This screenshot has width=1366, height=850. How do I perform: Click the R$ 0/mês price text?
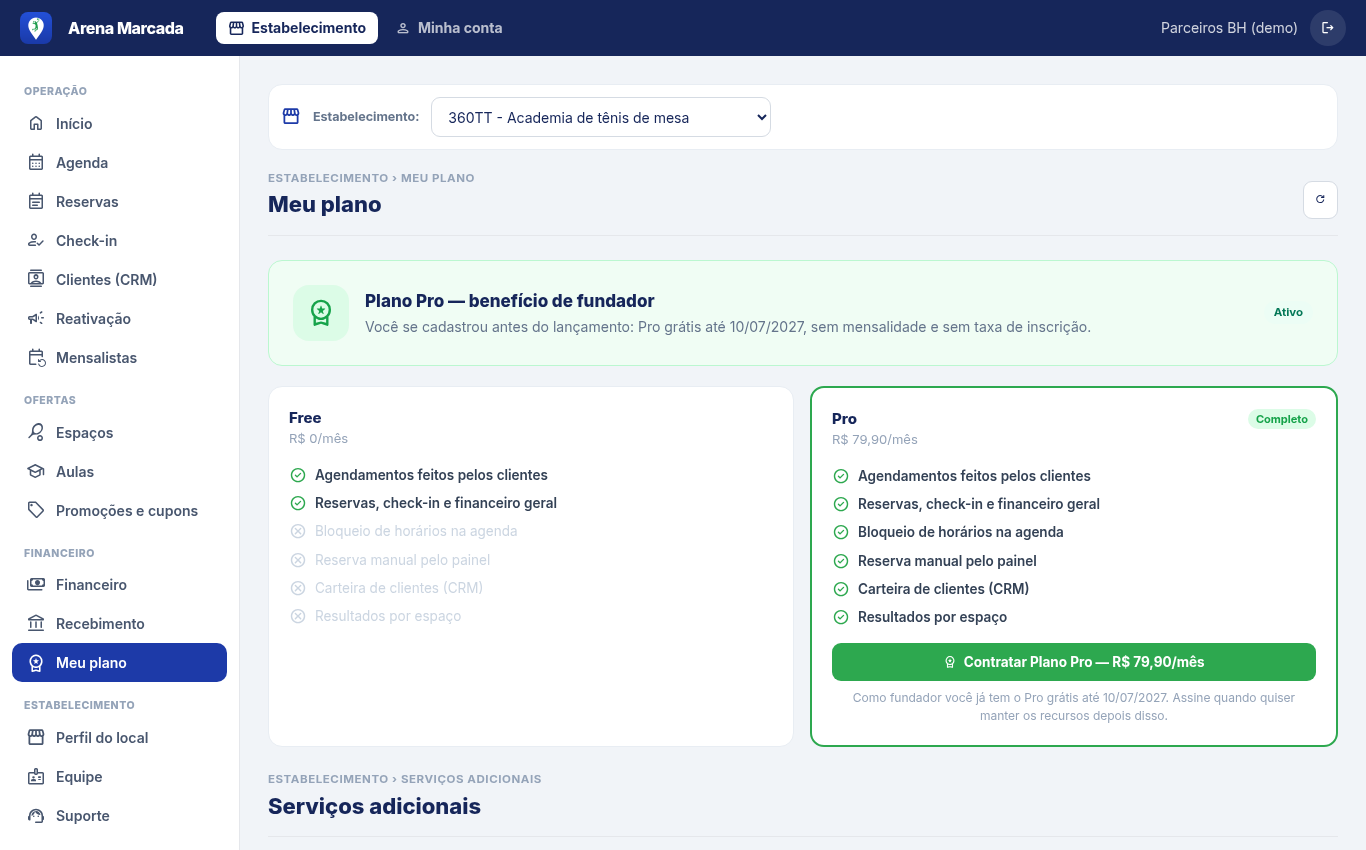[318, 439]
